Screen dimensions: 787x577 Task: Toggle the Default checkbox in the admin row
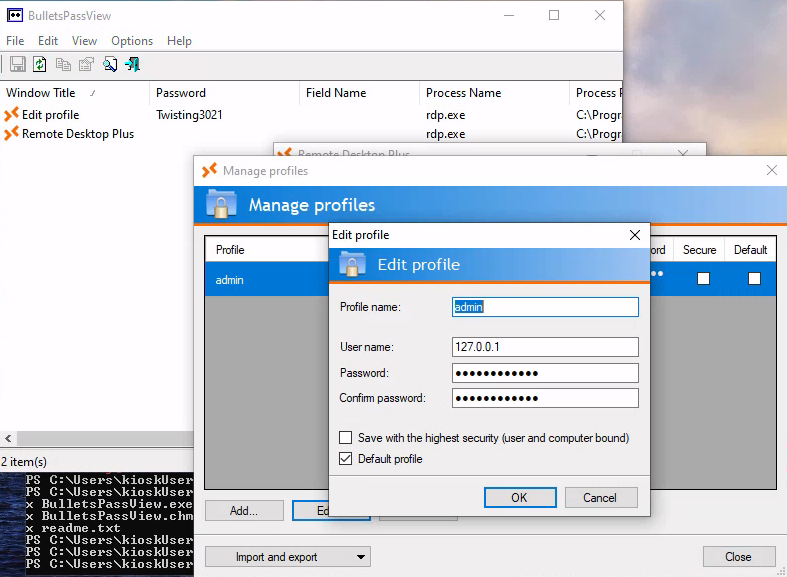754,278
